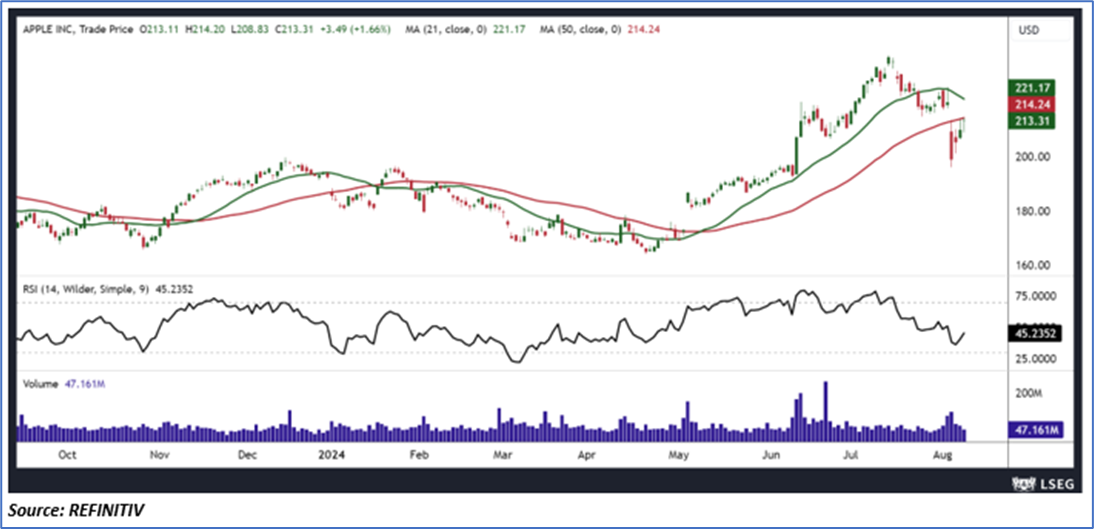Click the 25.0000 RSI axis label

[x=1037, y=358]
